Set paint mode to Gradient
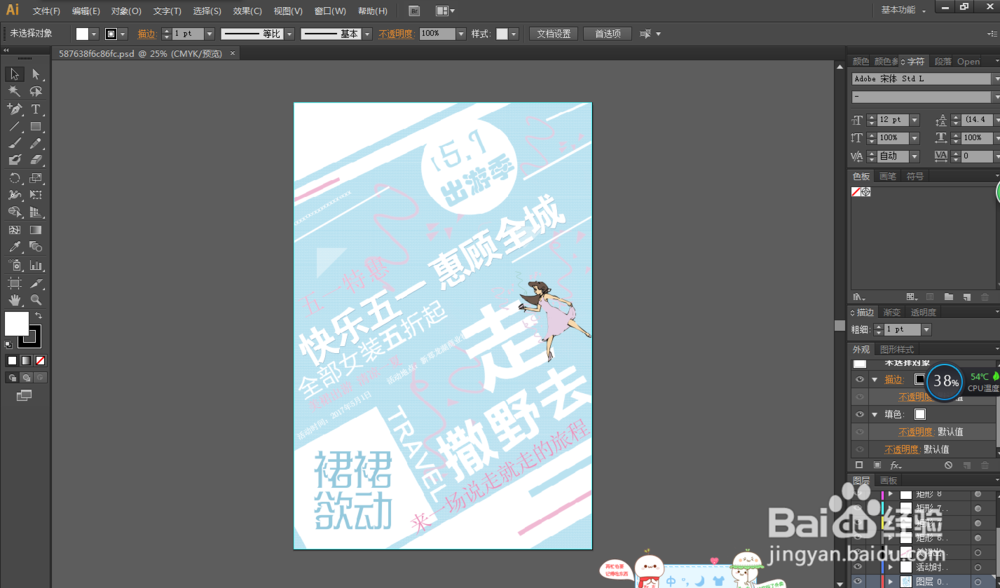 [x=26, y=361]
